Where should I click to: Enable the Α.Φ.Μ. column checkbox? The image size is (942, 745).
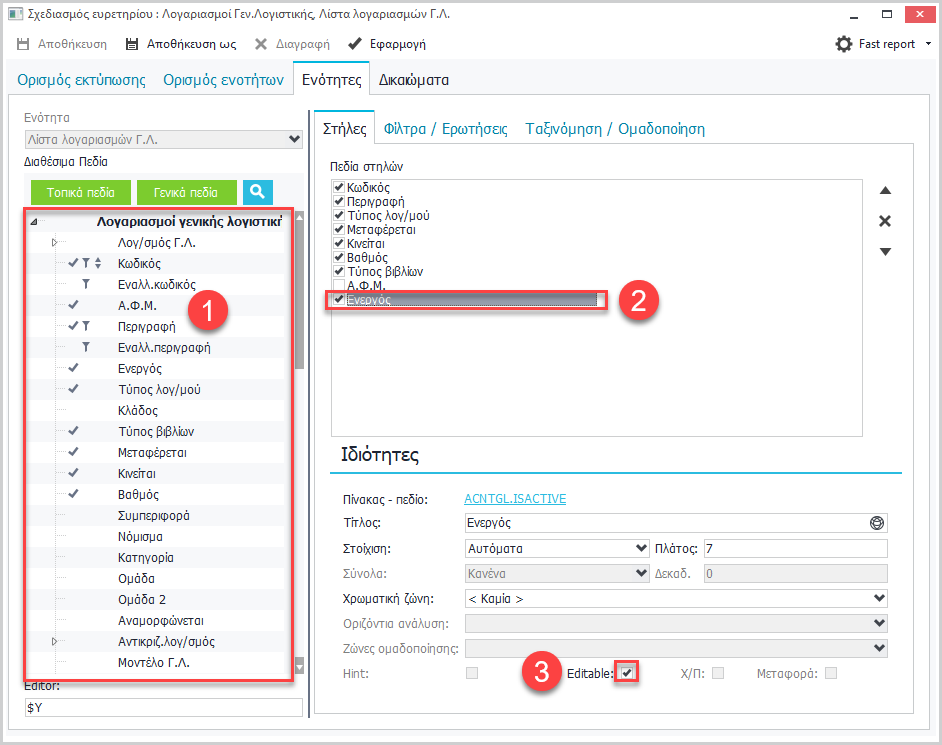(339, 286)
